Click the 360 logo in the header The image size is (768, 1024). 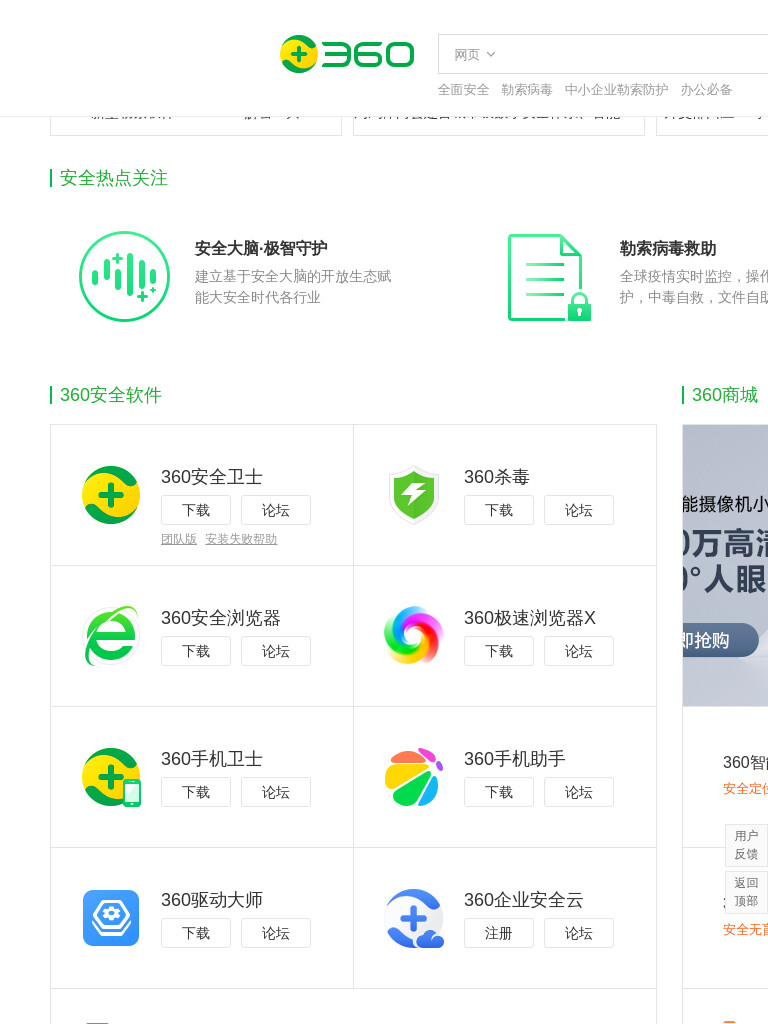point(347,54)
